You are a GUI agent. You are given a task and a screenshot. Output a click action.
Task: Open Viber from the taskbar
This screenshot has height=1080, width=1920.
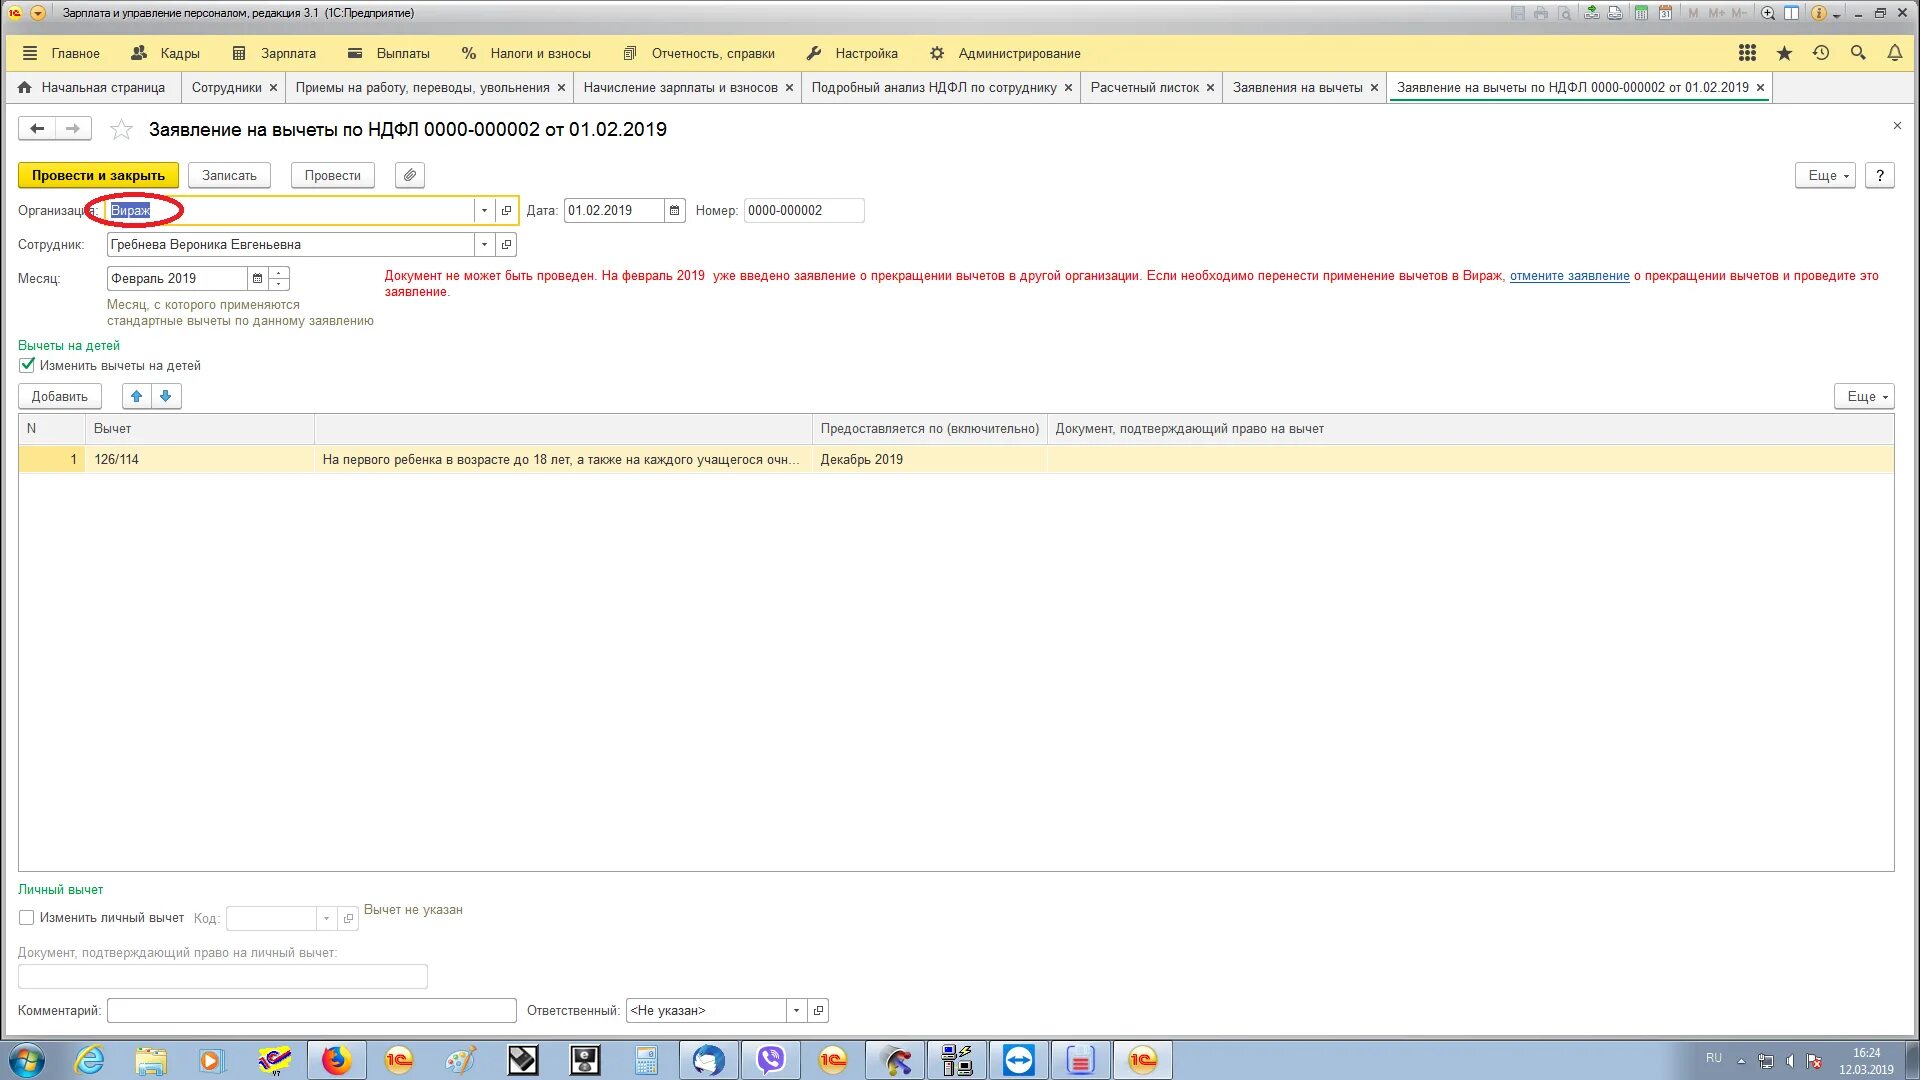(x=771, y=1060)
